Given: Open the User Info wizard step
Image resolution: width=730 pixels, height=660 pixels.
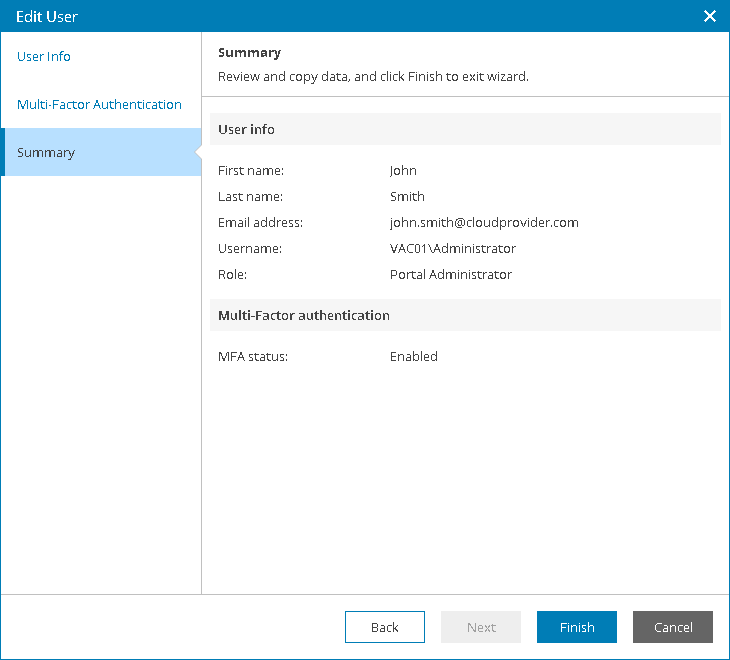Looking at the screenshot, I should [x=44, y=57].
